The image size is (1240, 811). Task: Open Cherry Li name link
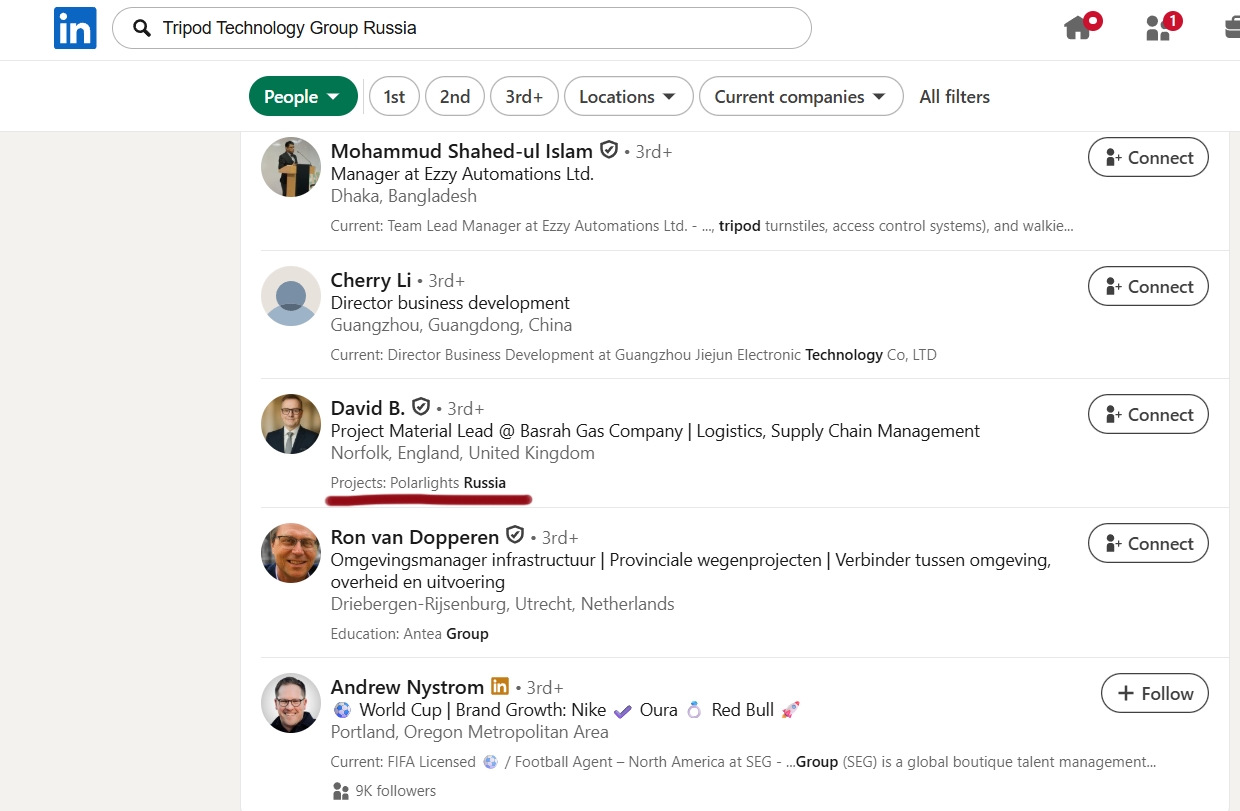pos(371,280)
